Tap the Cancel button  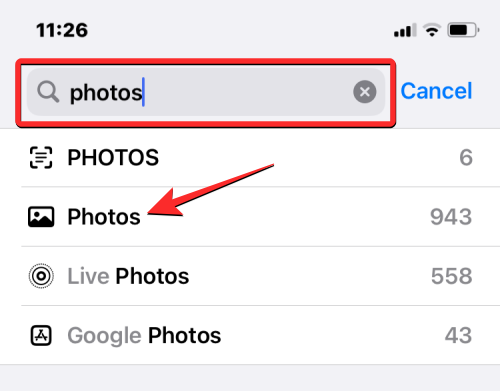[x=436, y=91]
